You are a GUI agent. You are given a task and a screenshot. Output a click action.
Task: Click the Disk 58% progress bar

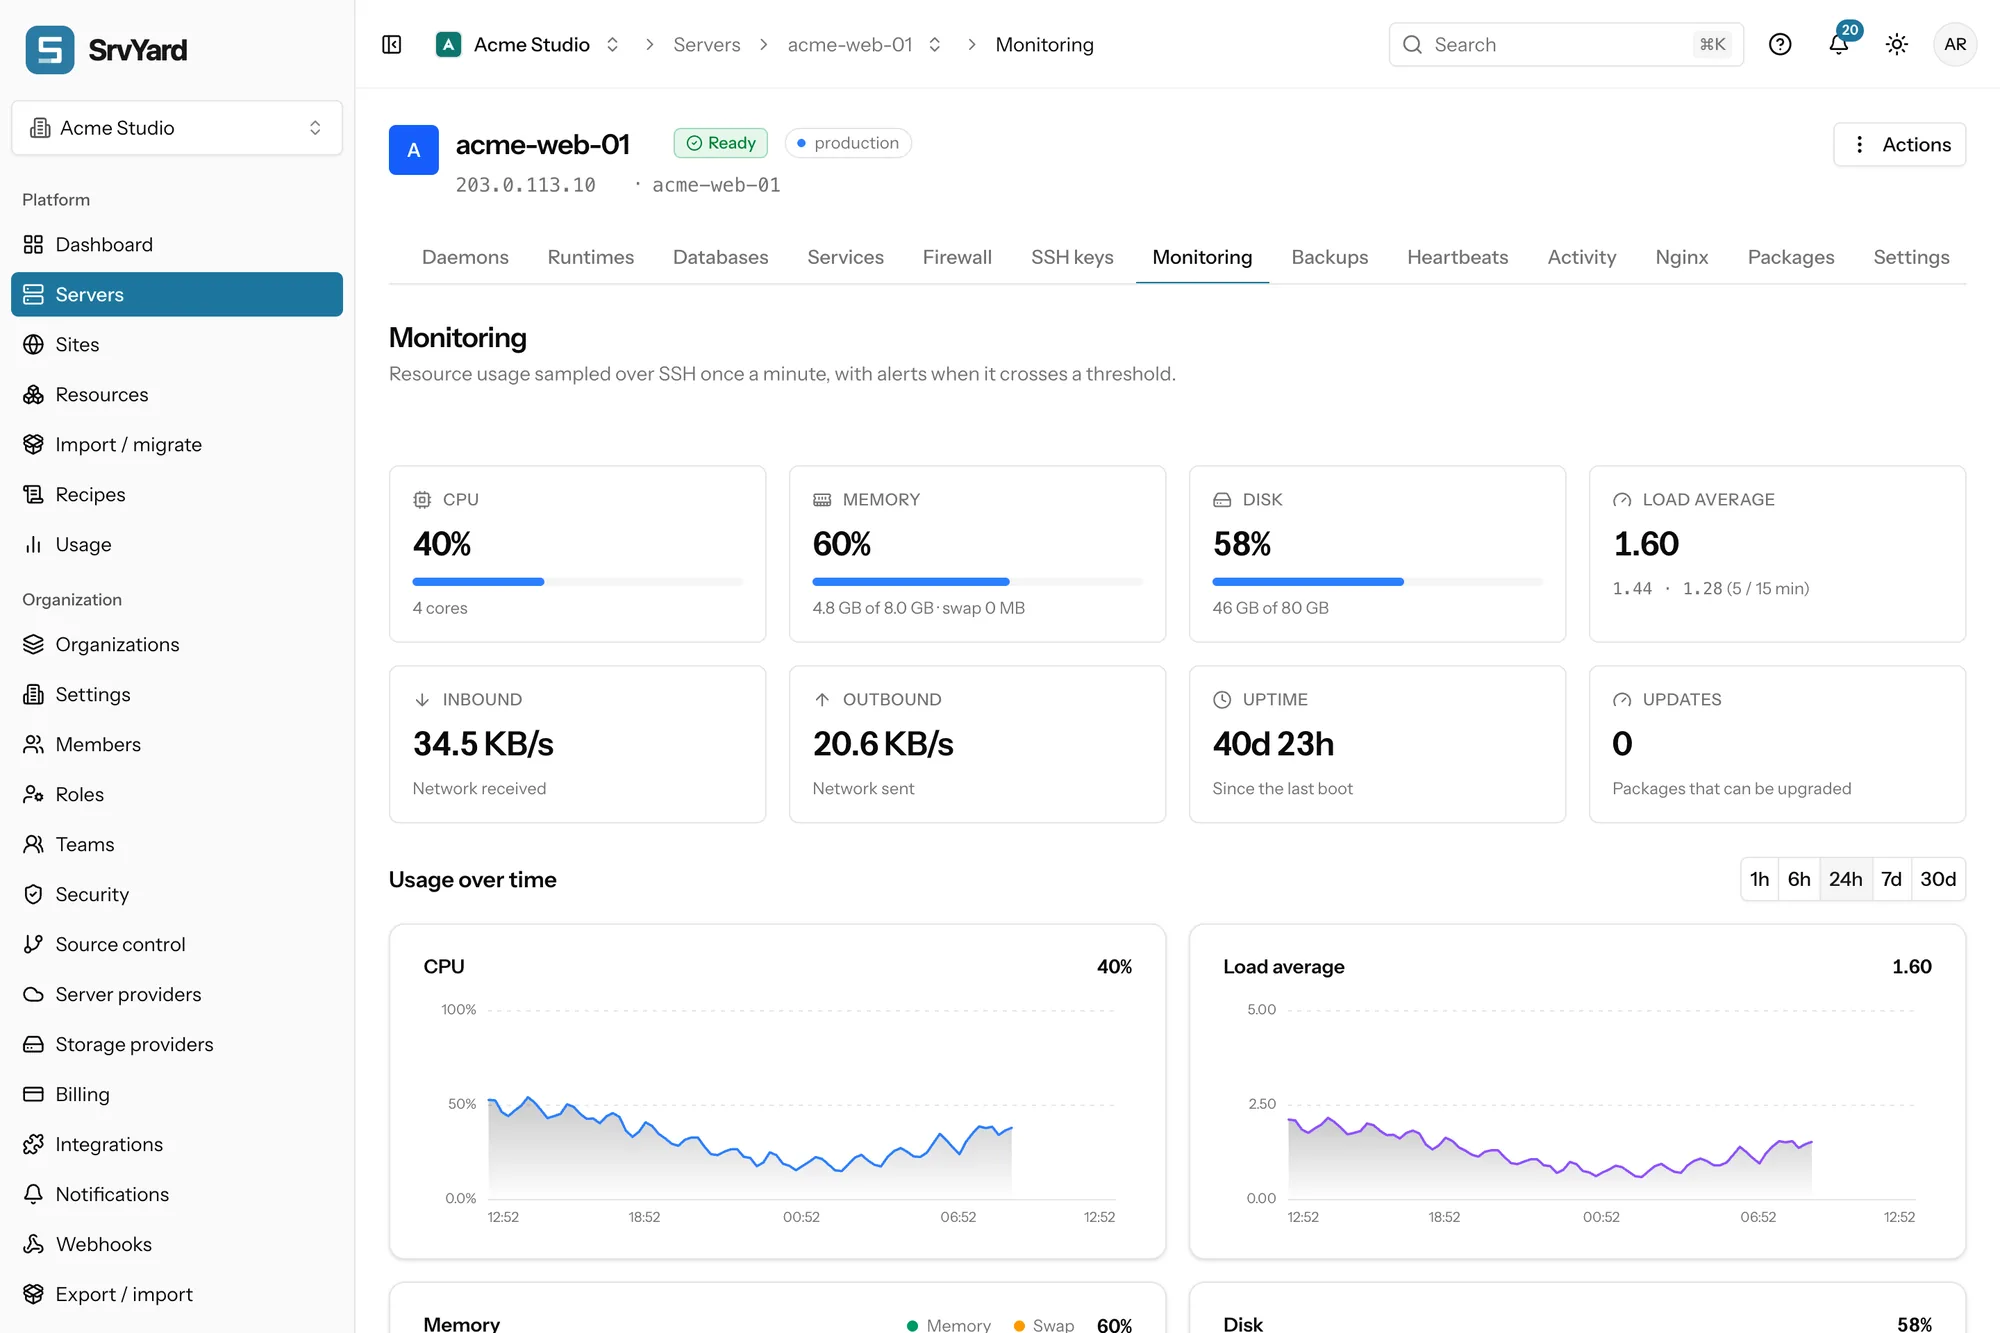1378,582
